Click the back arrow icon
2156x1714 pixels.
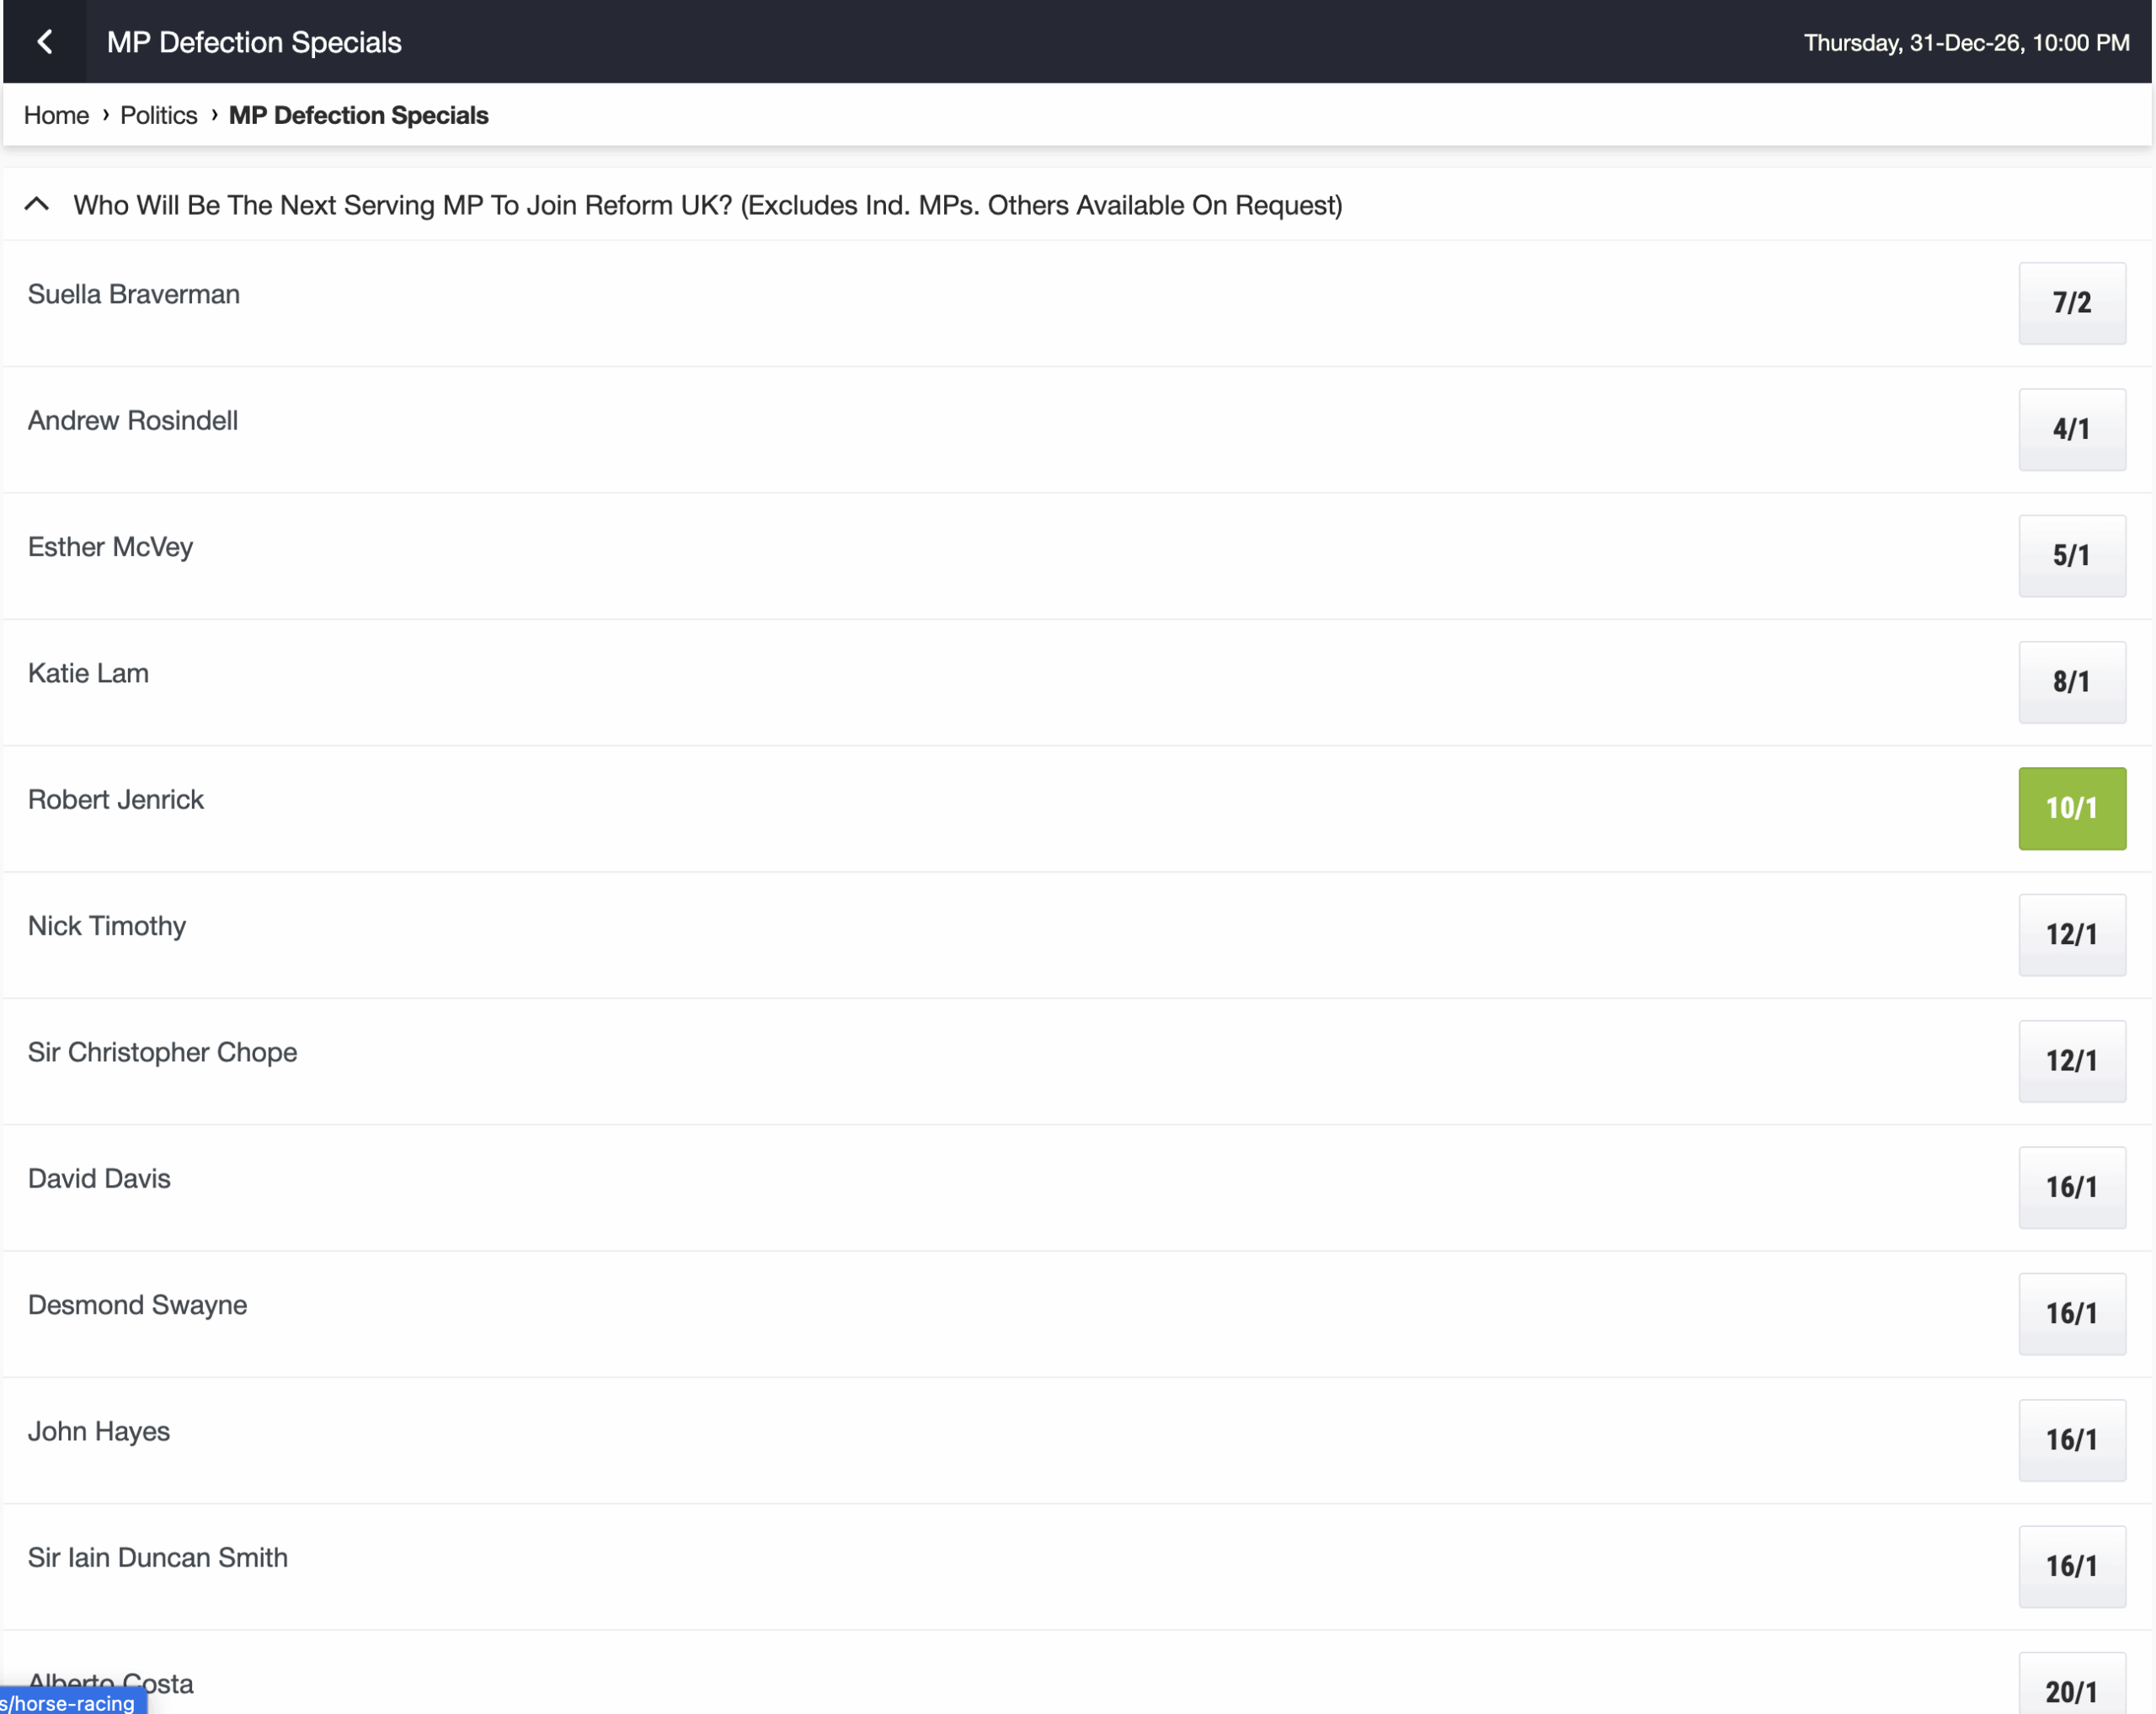coord(44,42)
